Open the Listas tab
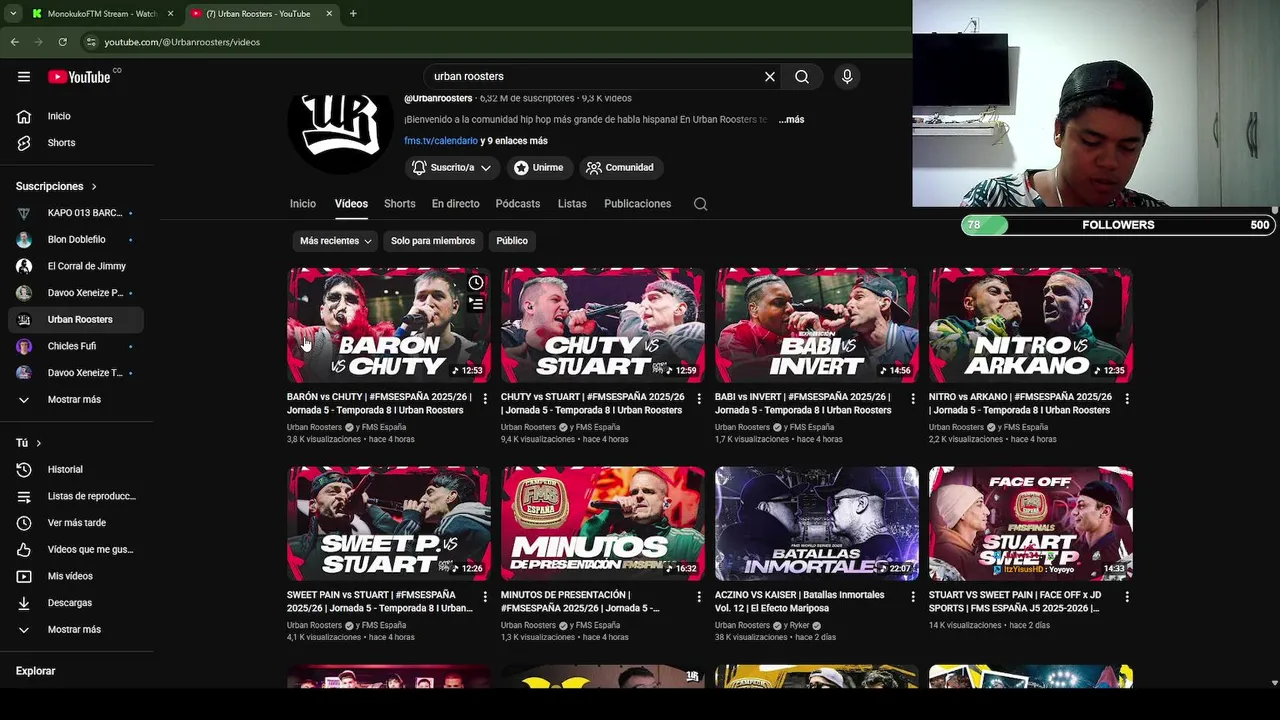1280x720 pixels. coord(572,204)
